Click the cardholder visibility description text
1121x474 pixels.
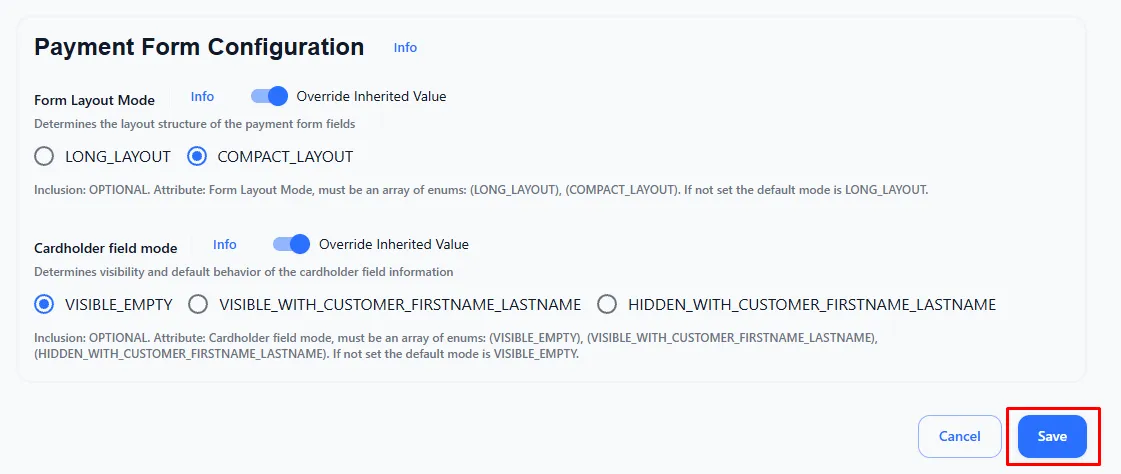[243, 272]
